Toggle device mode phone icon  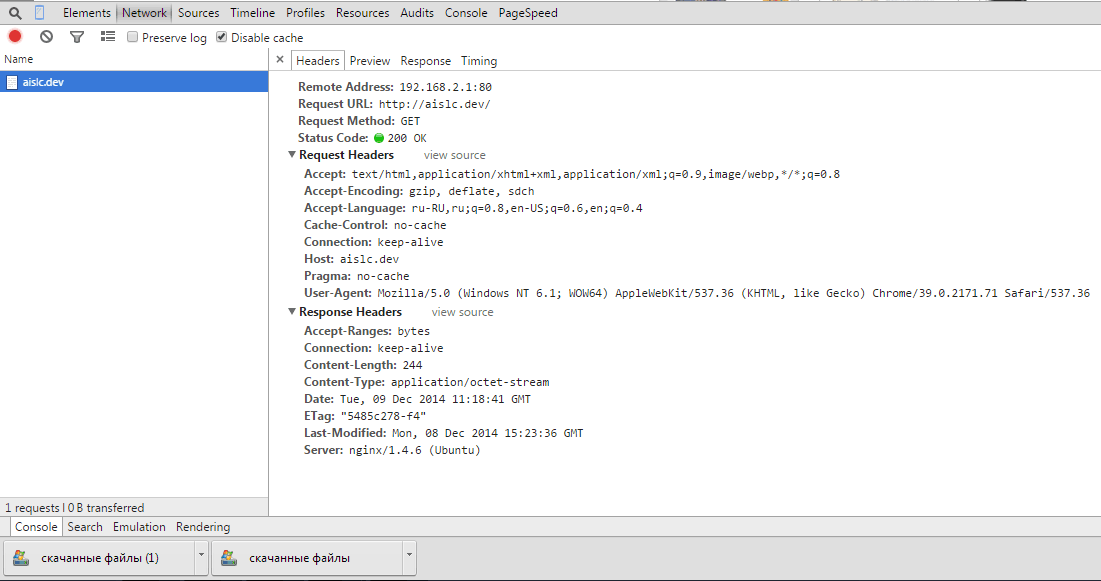(x=39, y=13)
